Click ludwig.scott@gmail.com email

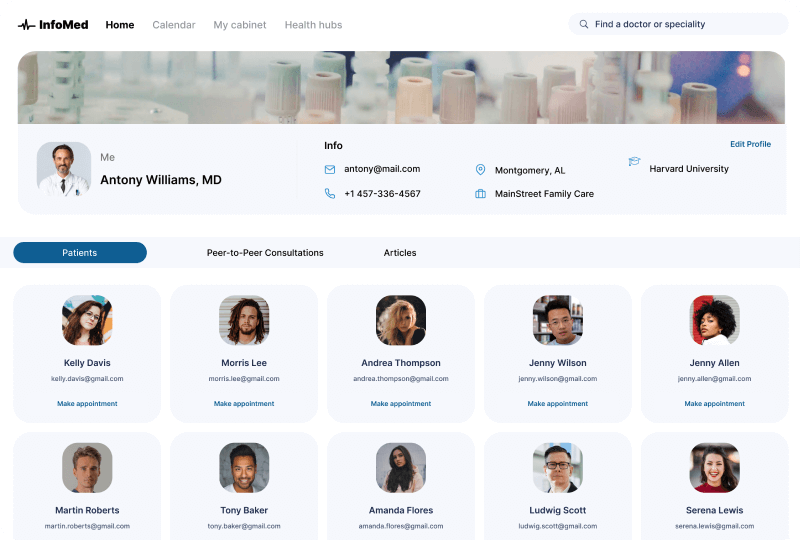tap(557, 526)
